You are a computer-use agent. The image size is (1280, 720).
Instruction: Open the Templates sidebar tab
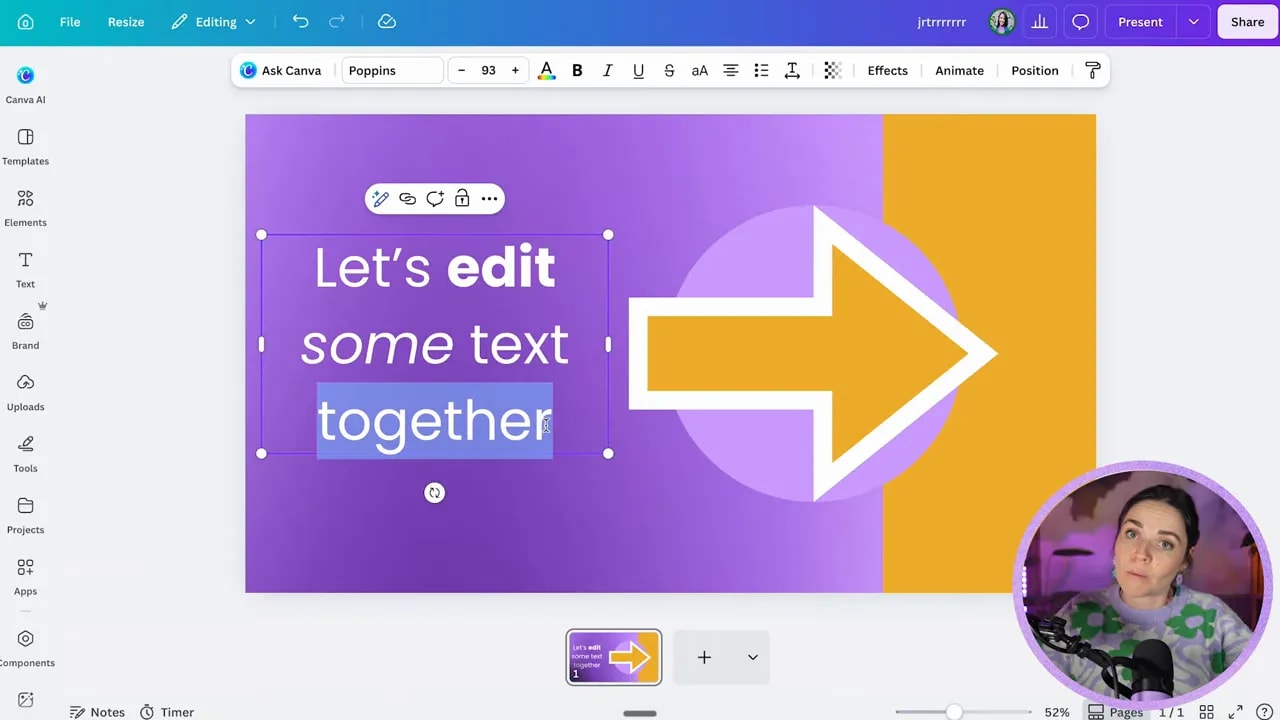25,146
